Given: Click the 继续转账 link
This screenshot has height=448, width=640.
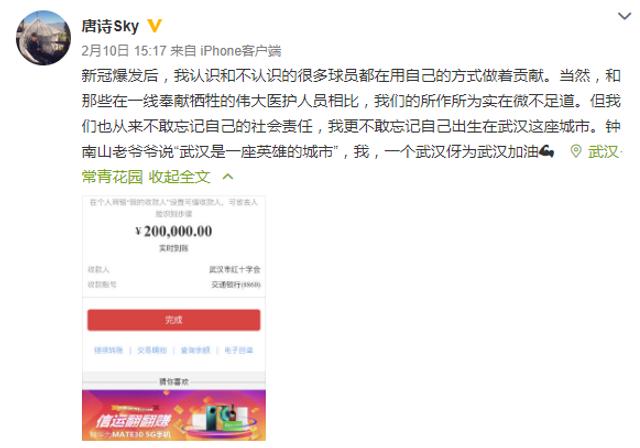Looking at the screenshot, I should [108, 350].
